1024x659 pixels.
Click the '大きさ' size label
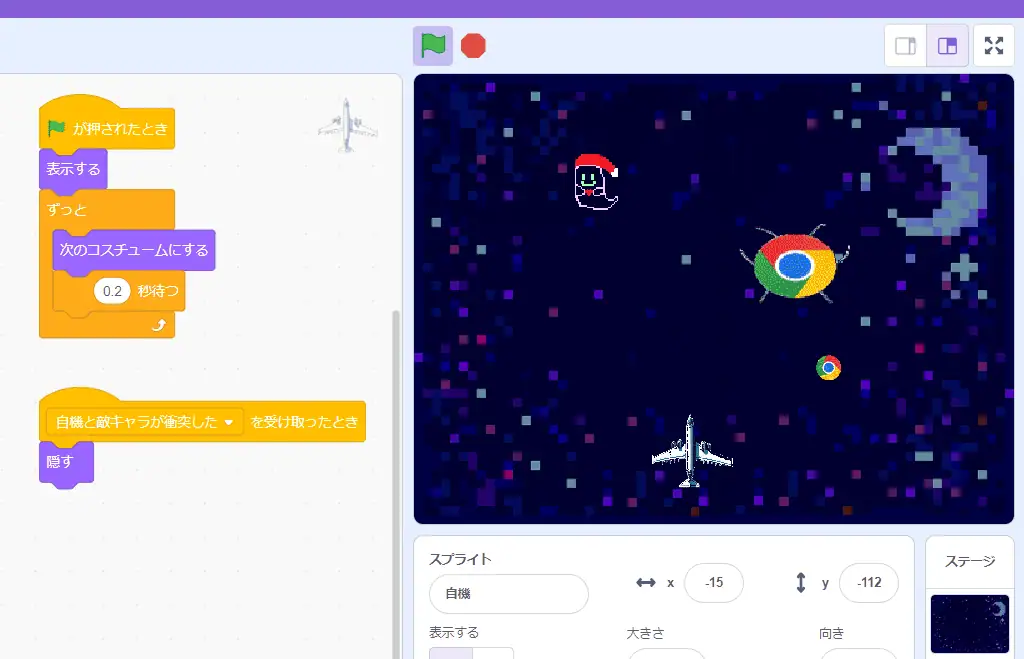(x=645, y=633)
